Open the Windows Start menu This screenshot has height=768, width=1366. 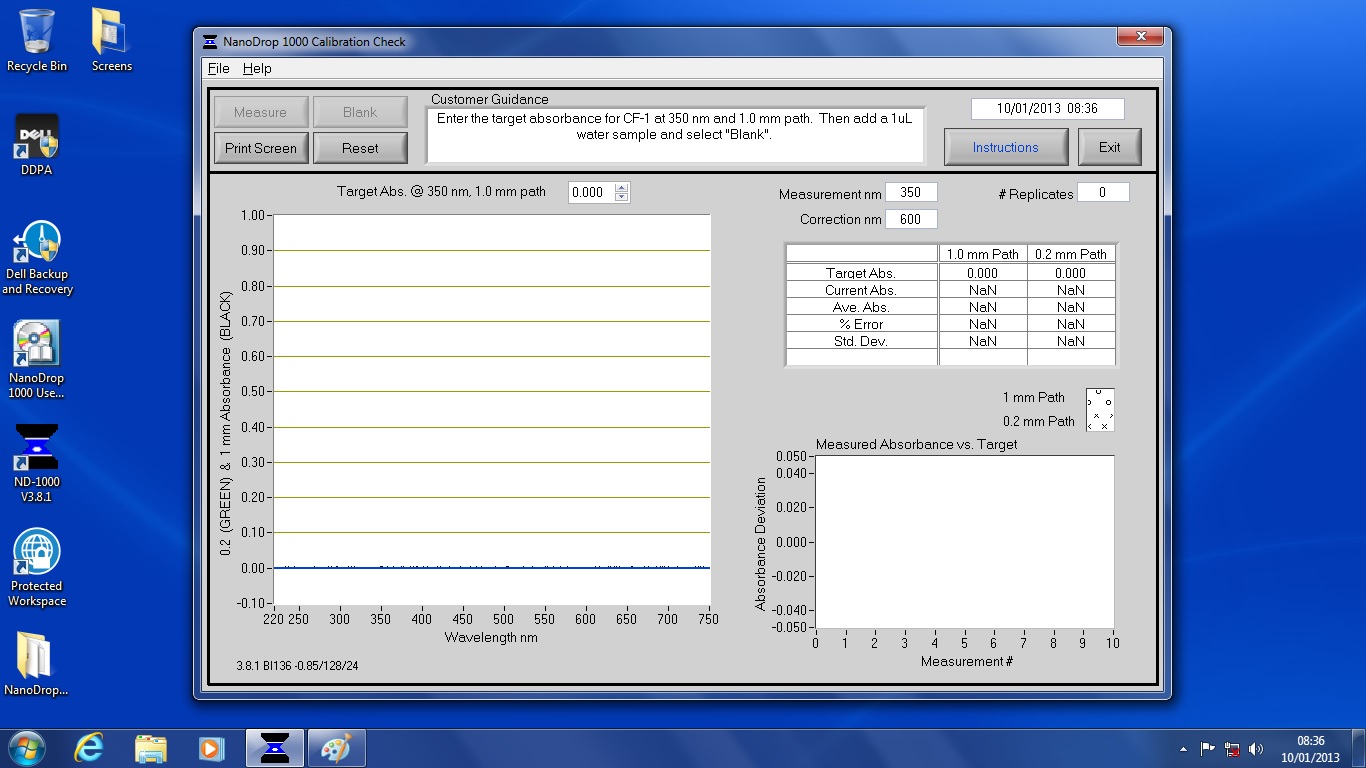click(x=27, y=748)
